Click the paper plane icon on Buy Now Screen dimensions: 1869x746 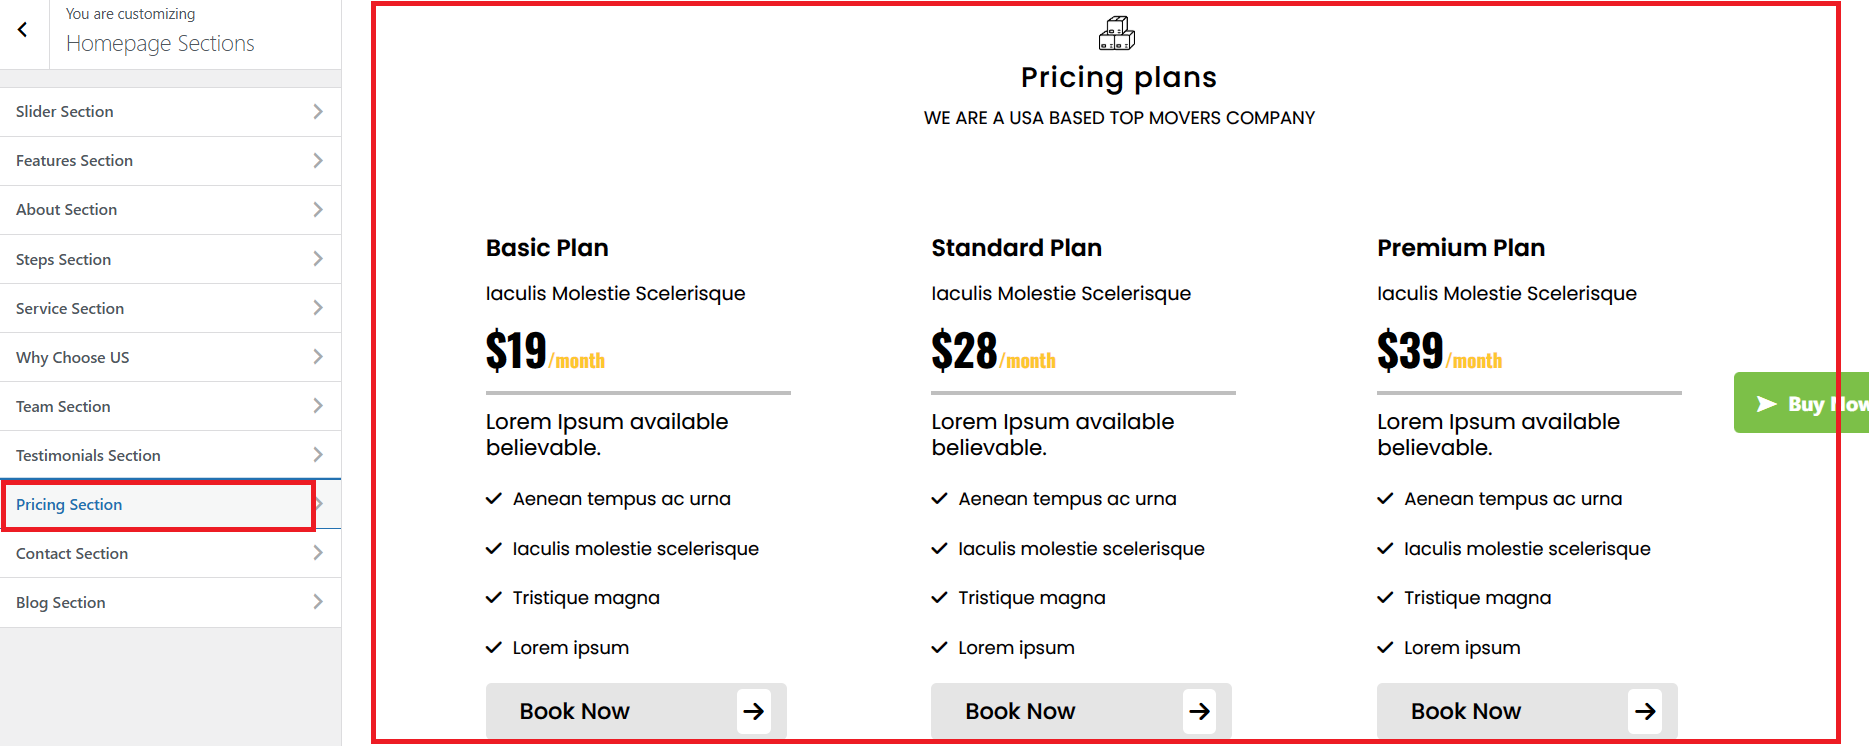coord(1766,404)
